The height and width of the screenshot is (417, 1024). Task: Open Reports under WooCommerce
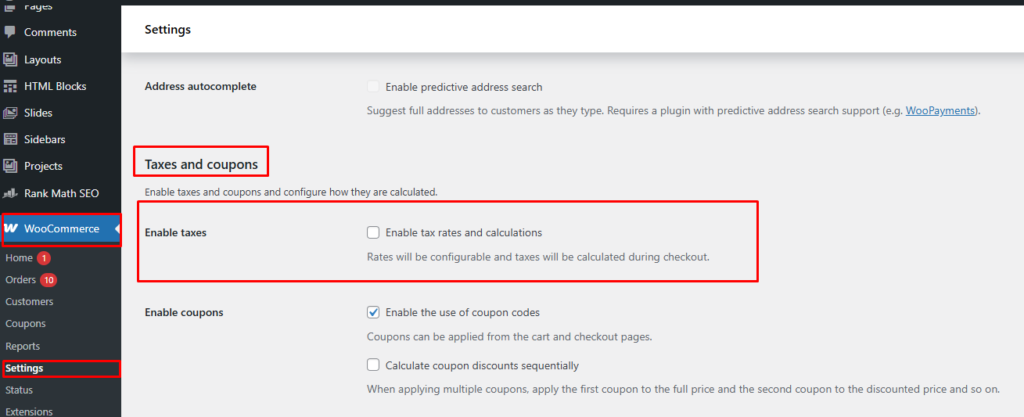[23, 346]
